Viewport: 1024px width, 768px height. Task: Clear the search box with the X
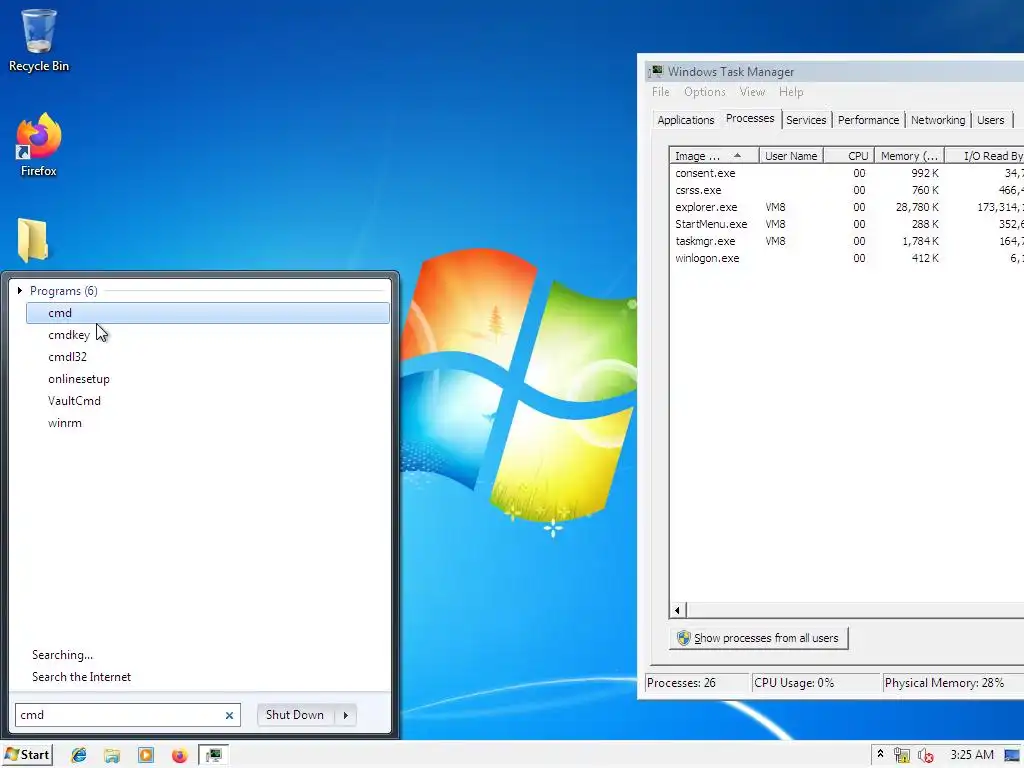pyautogui.click(x=229, y=715)
